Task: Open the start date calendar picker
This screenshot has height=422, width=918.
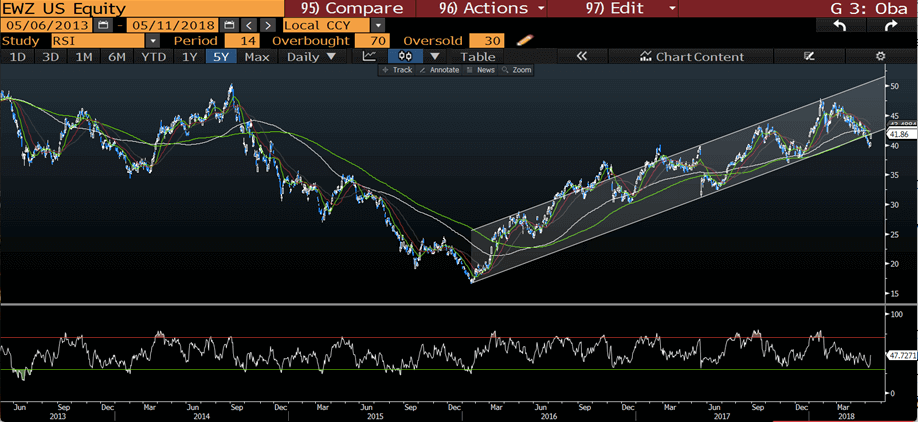Action: tap(103, 24)
